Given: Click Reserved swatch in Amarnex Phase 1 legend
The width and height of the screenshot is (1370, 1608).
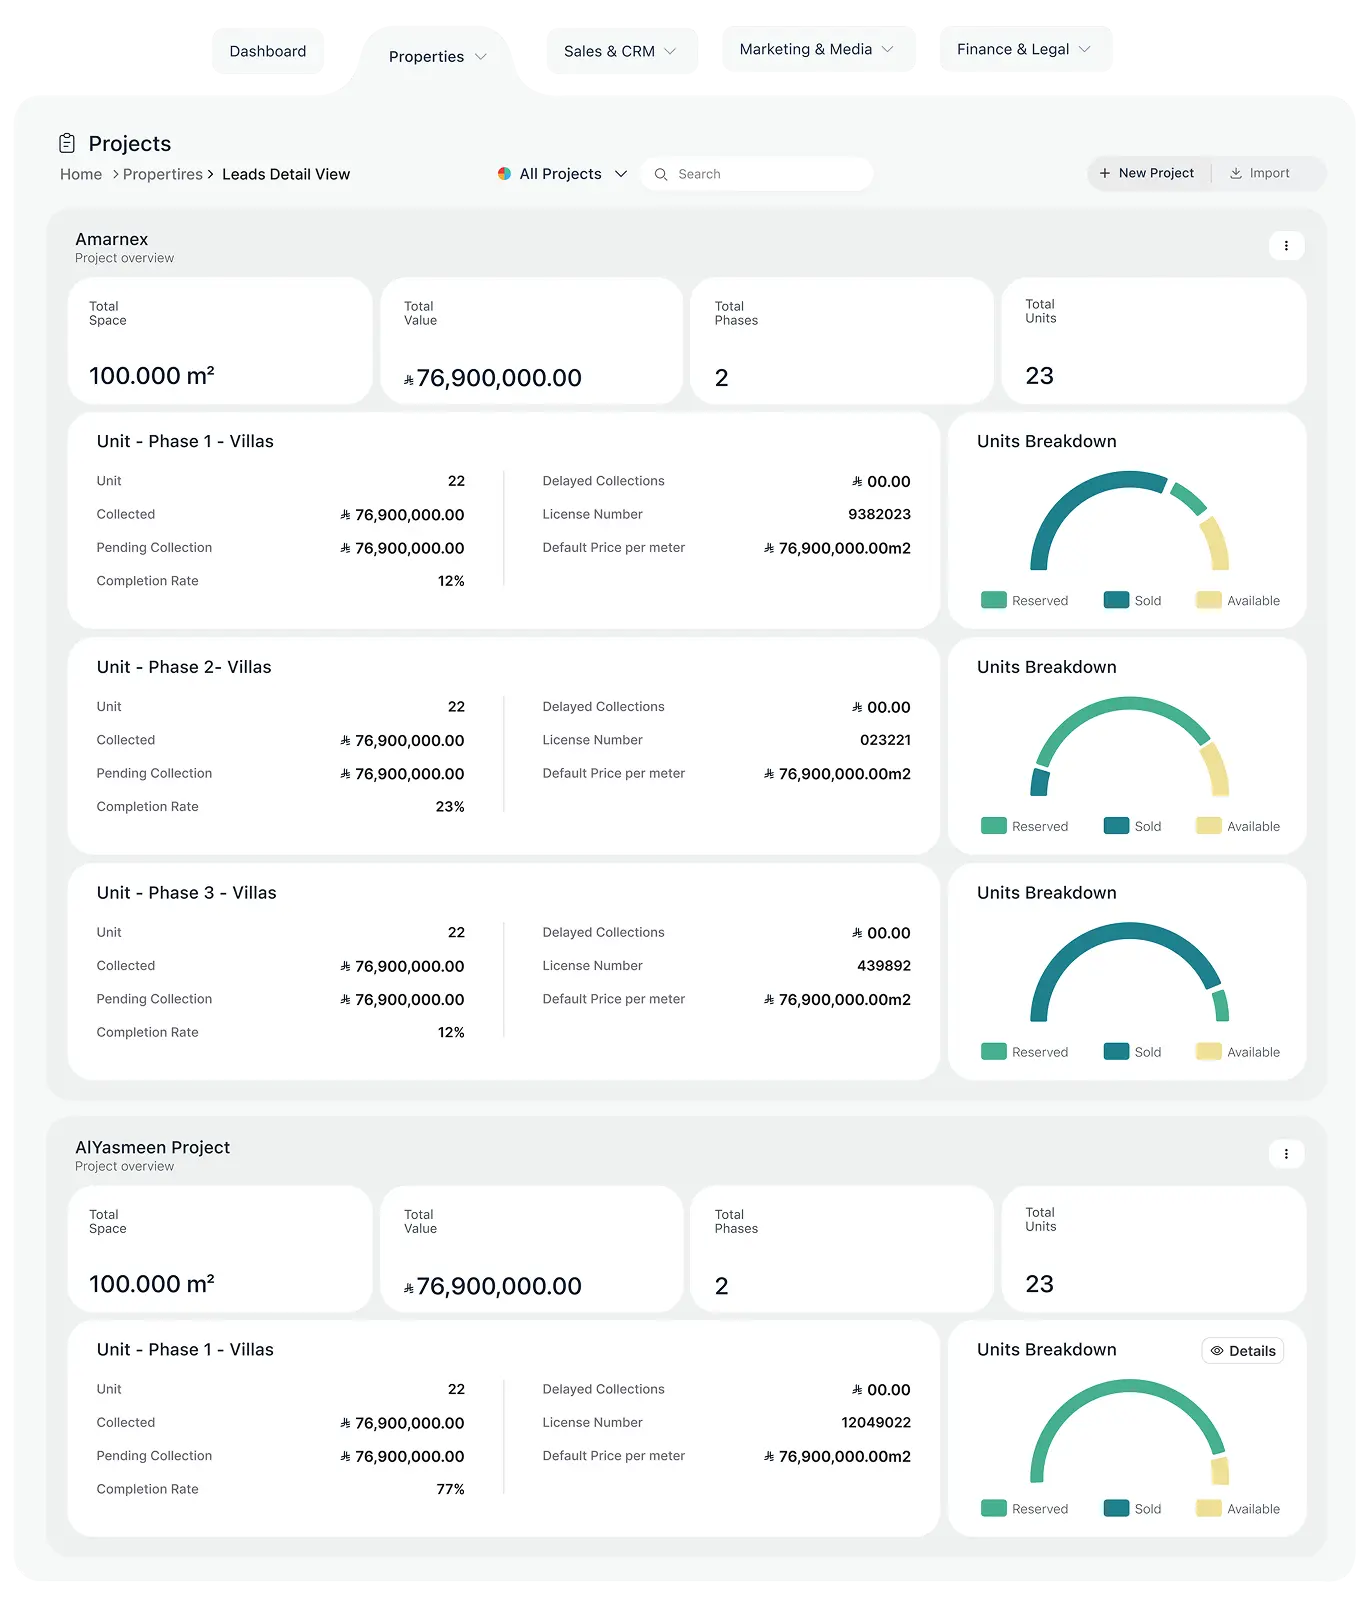Looking at the screenshot, I should 994,600.
